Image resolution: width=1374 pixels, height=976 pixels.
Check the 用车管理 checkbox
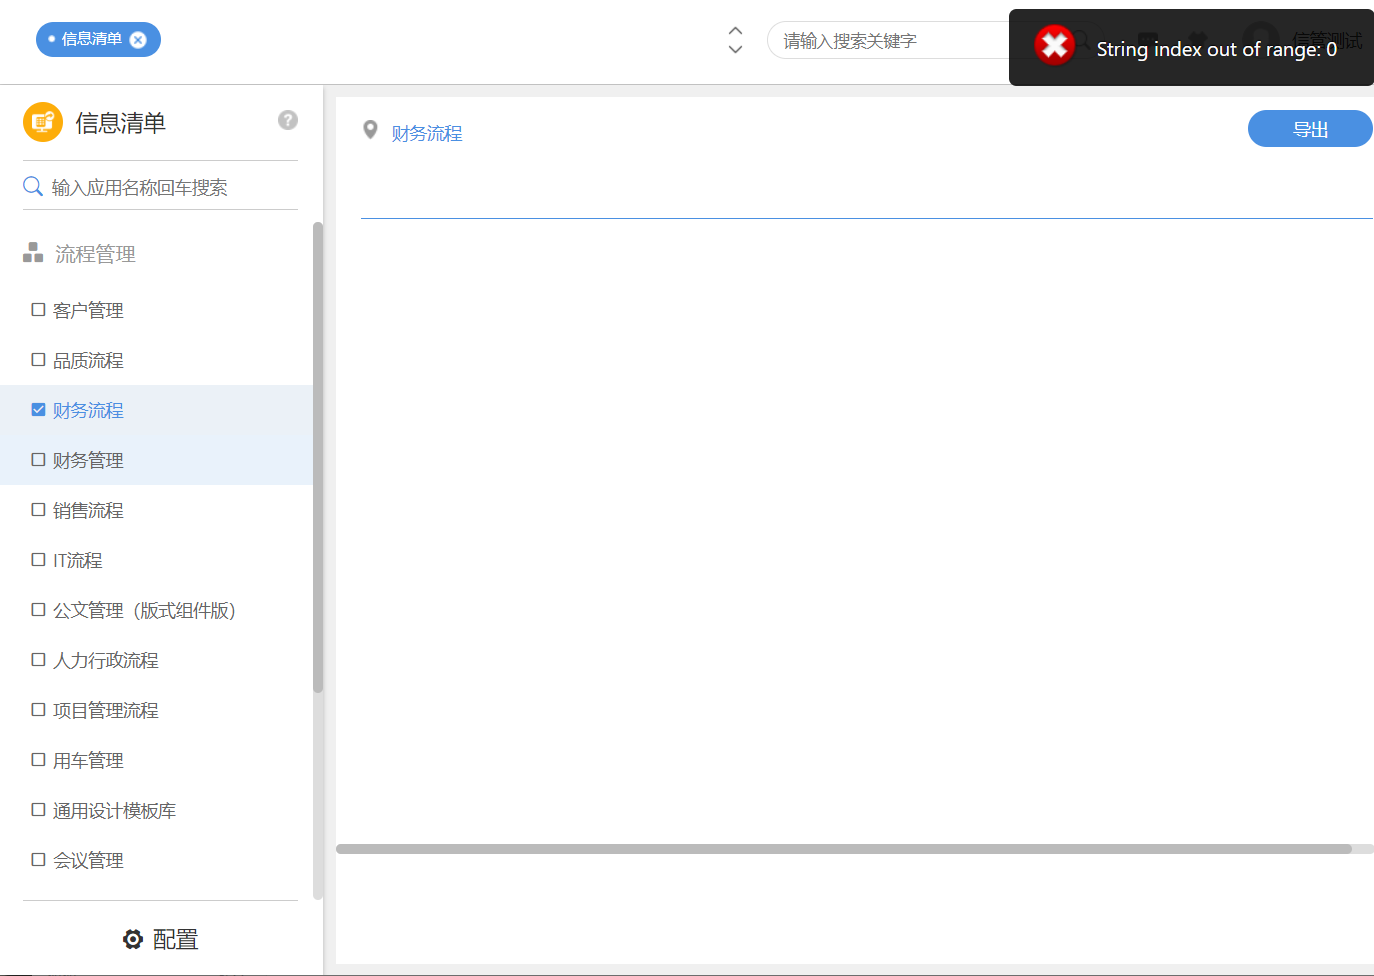[38, 760]
